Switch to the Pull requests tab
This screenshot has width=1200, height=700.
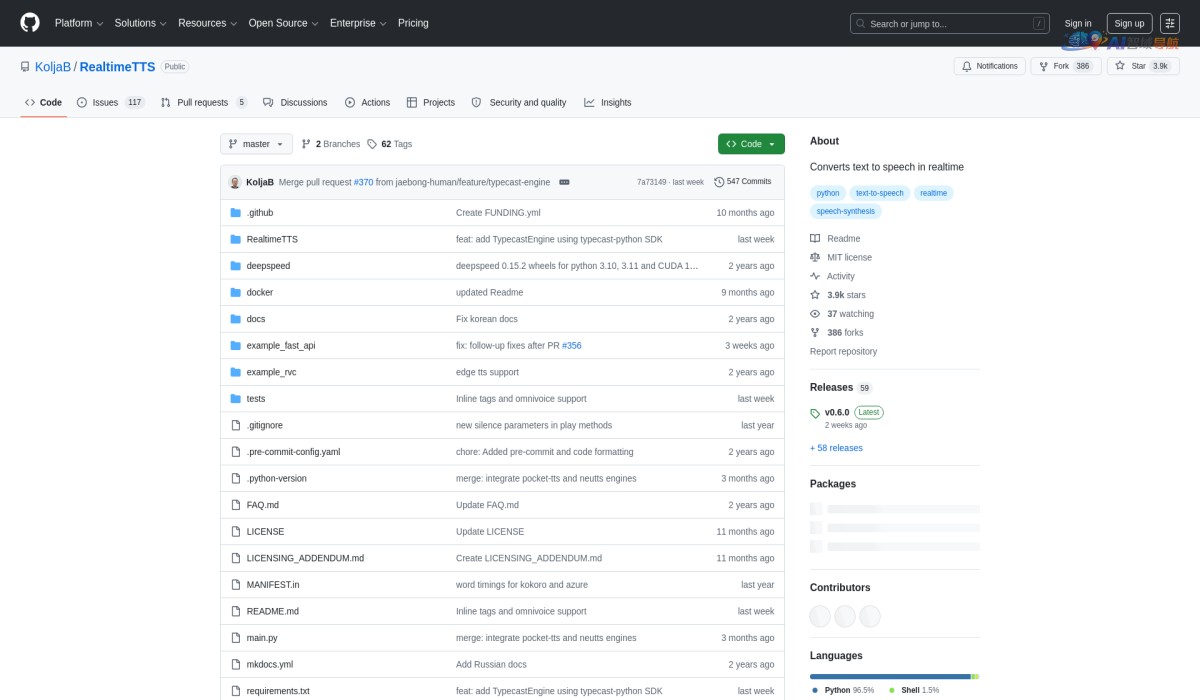(x=203, y=102)
